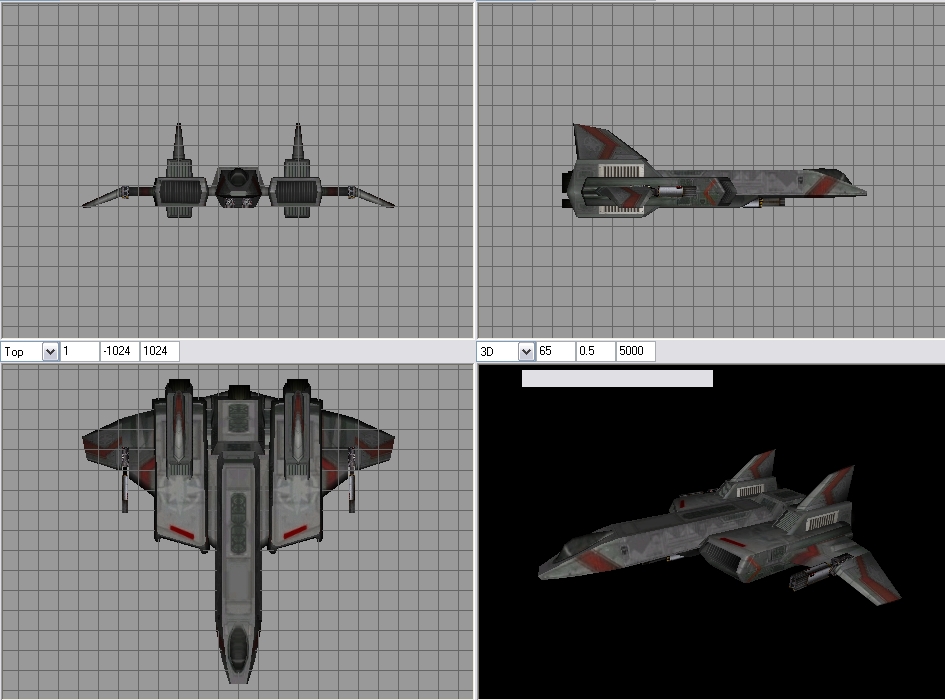
Task: Click the vertical splitter between the upper viewports
Action: (x=475, y=170)
